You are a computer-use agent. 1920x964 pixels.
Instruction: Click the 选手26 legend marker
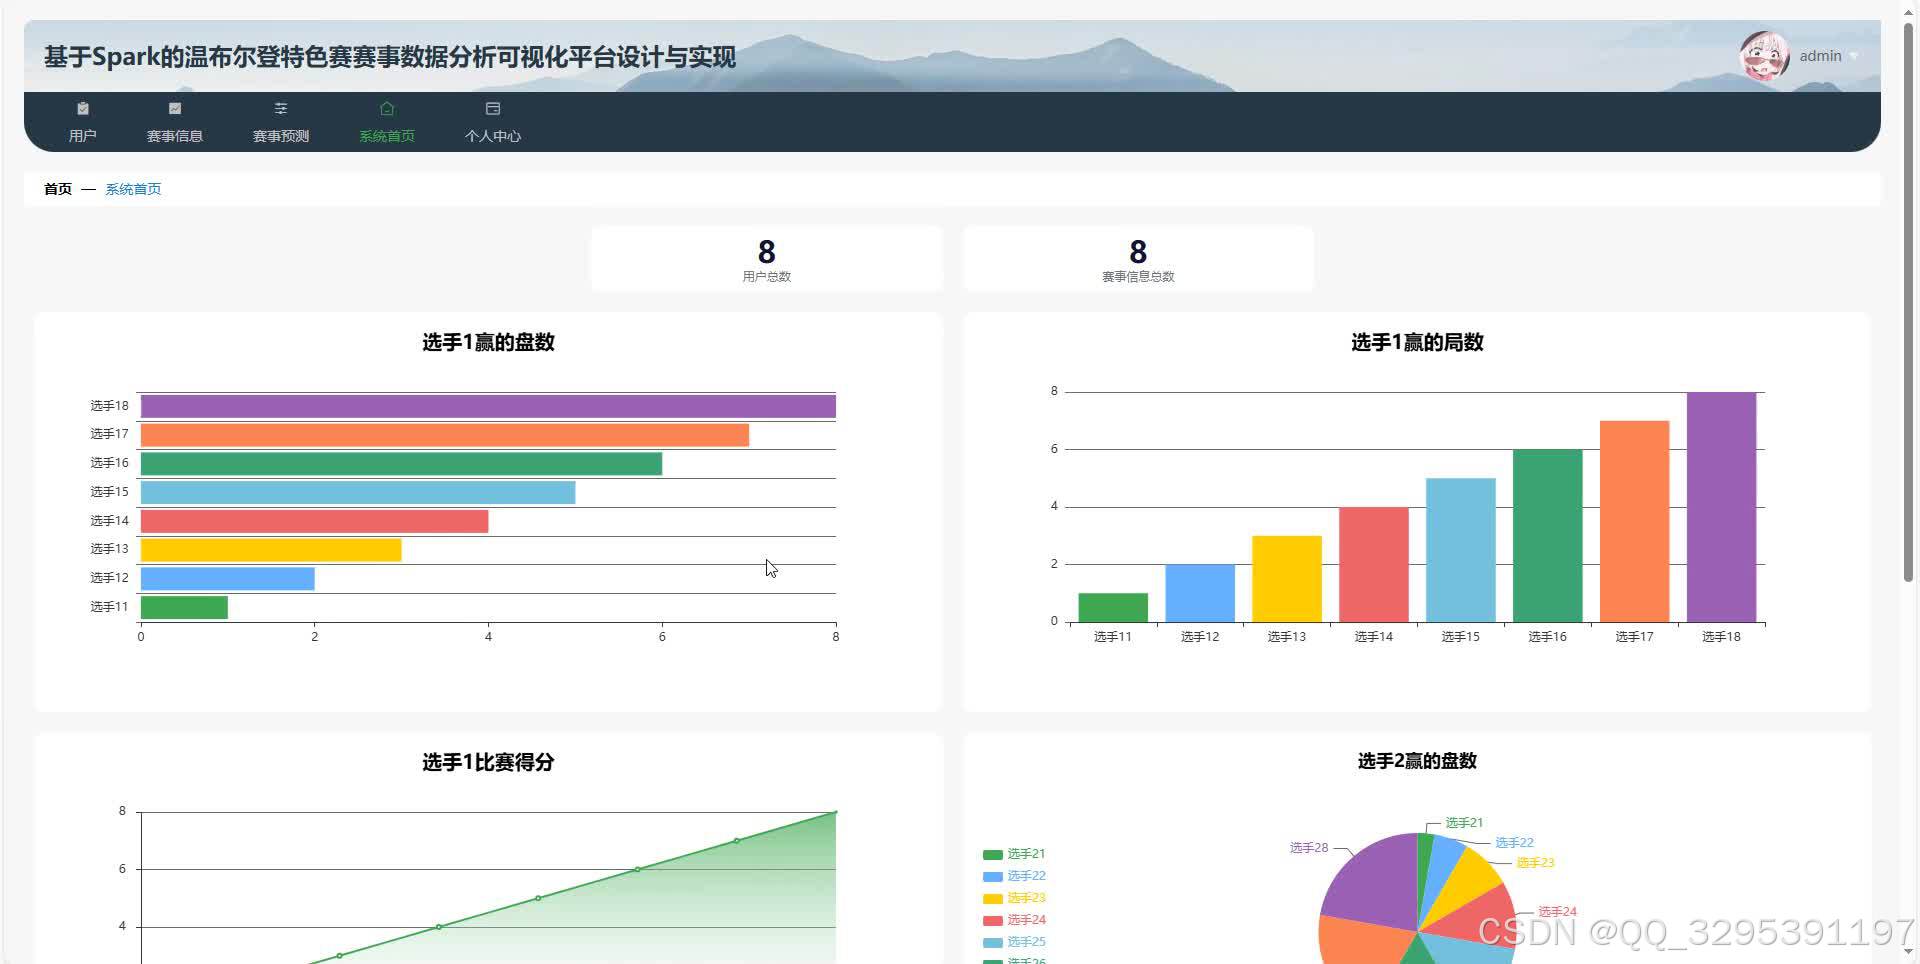point(993,960)
